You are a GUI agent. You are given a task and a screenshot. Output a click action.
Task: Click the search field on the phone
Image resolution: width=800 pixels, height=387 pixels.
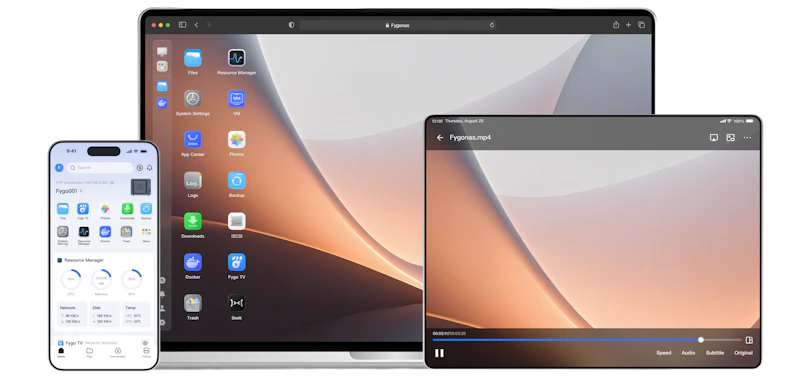pos(100,167)
